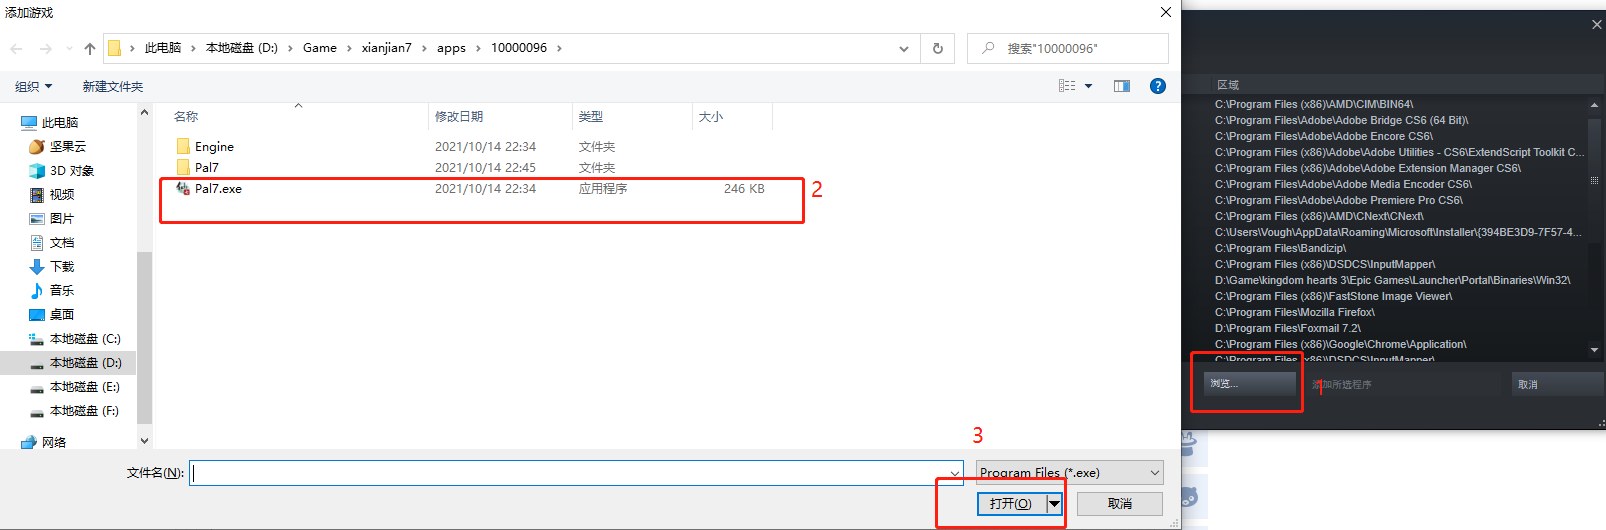Image resolution: width=1606 pixels, height=530 pixels.
Task: Click the refresh icon beside address bar
Action: point(937,48)
